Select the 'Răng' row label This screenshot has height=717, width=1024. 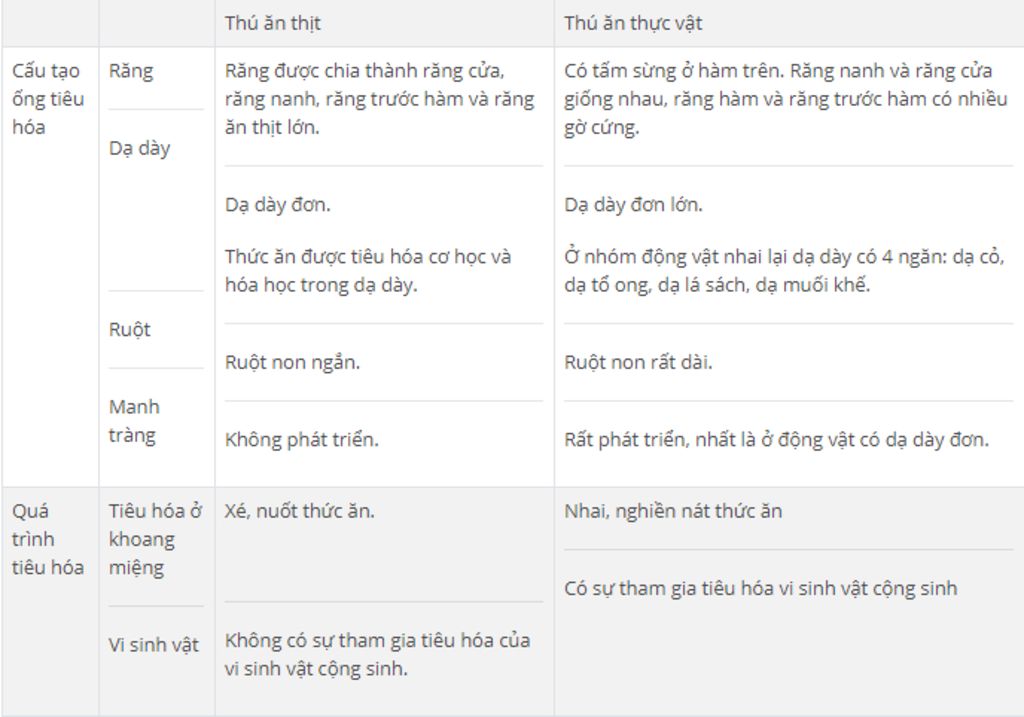point(131,71)
